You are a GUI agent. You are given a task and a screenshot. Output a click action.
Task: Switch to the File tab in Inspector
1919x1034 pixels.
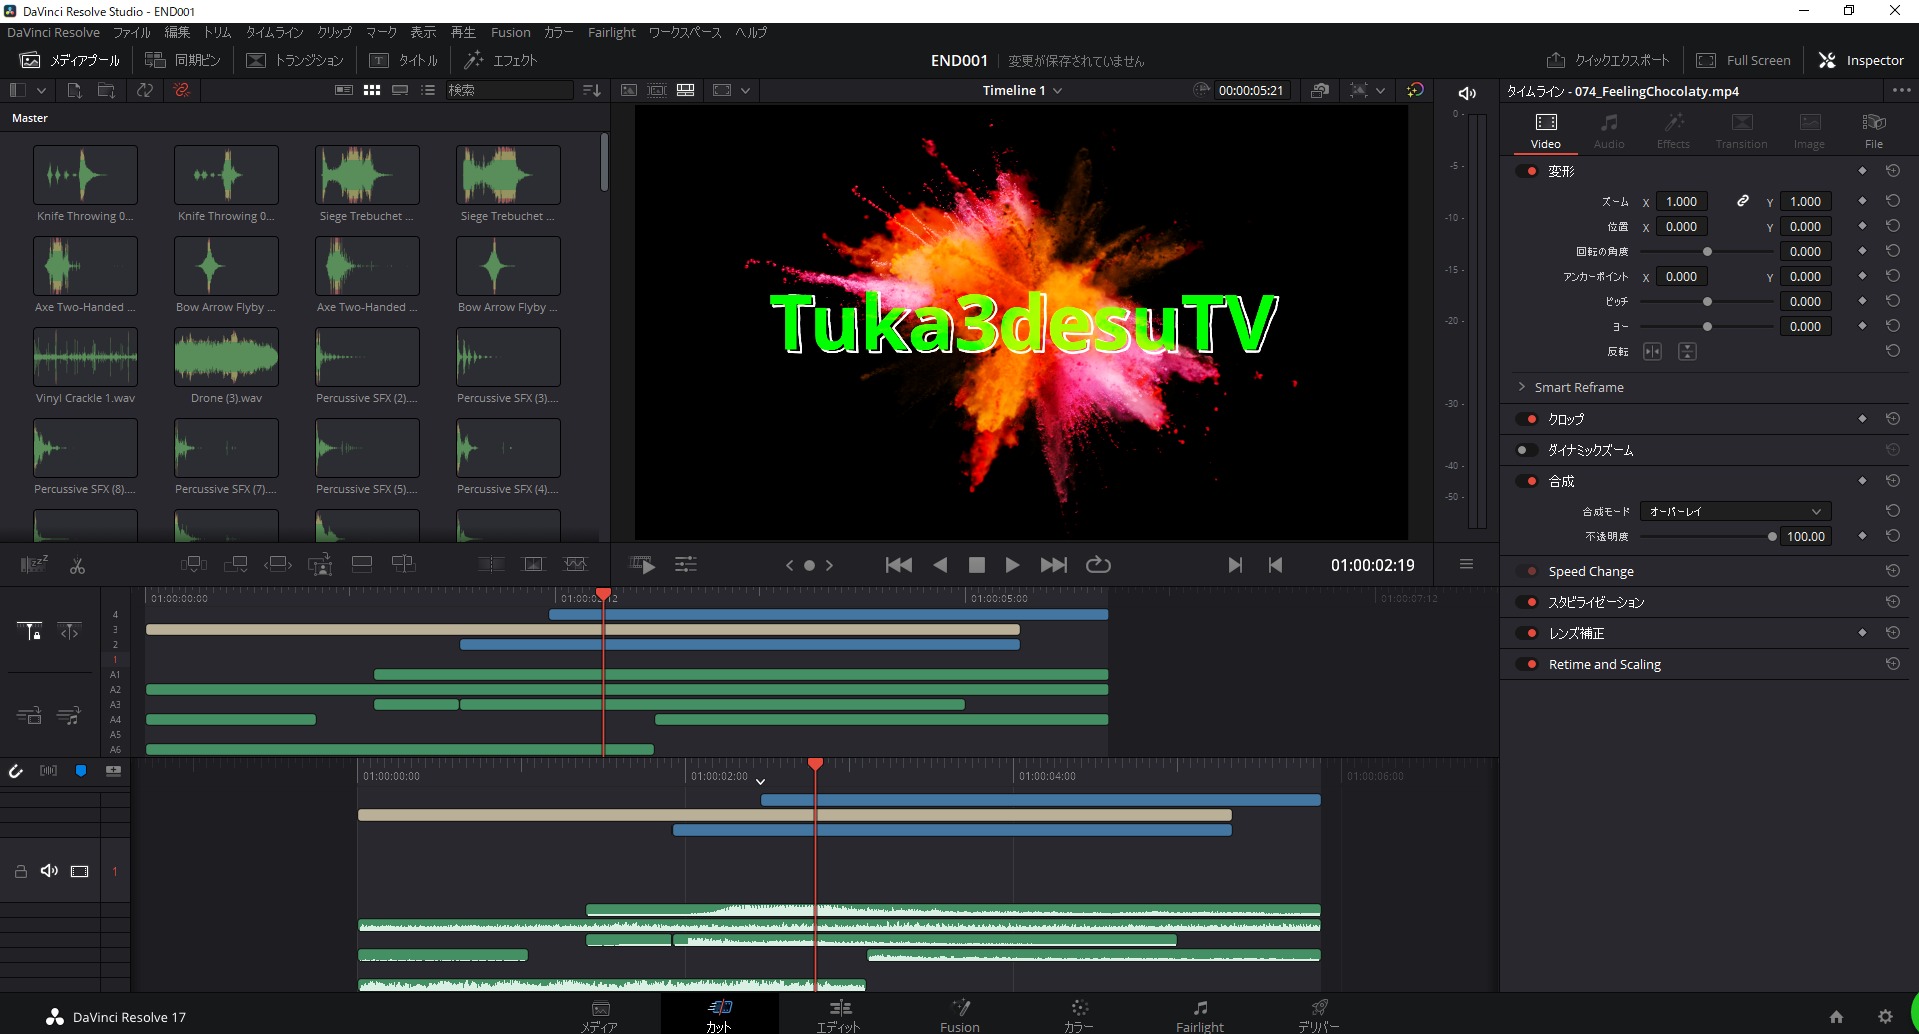coord(1873,129)
